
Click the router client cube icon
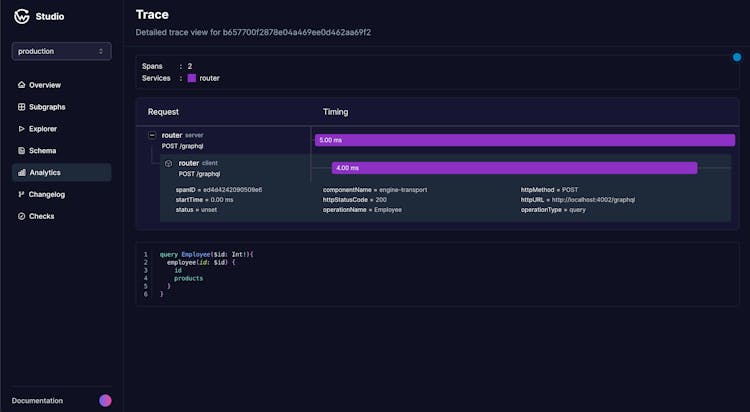pyautogui.click(x=169, y=163)
